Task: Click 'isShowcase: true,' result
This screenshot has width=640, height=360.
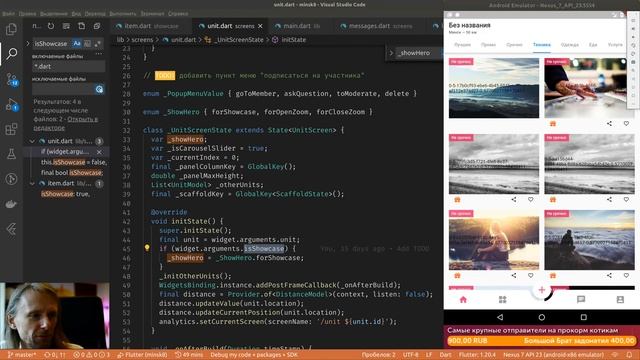Action: click(x=65, y=194)
